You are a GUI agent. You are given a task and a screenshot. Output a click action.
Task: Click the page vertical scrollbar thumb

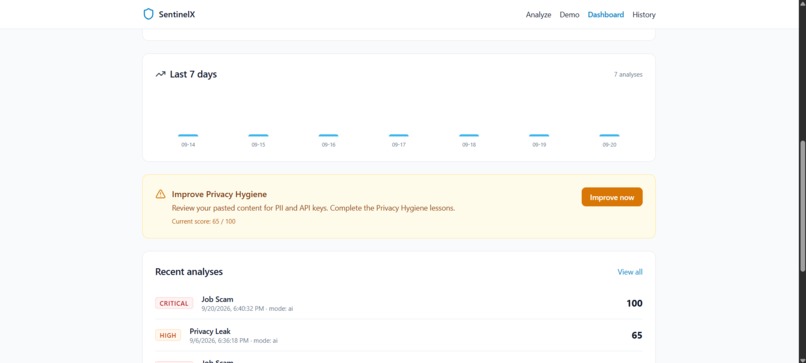802,206
